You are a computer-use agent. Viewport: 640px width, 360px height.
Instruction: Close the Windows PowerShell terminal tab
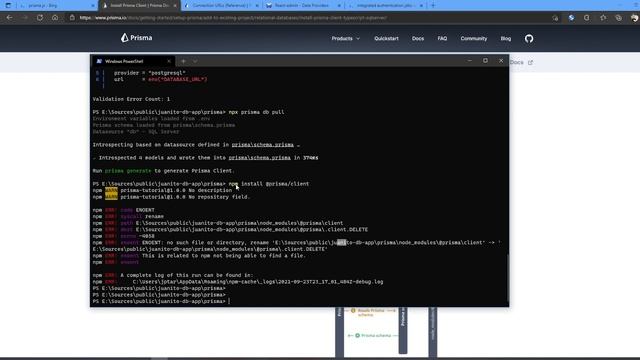(169, 61)
